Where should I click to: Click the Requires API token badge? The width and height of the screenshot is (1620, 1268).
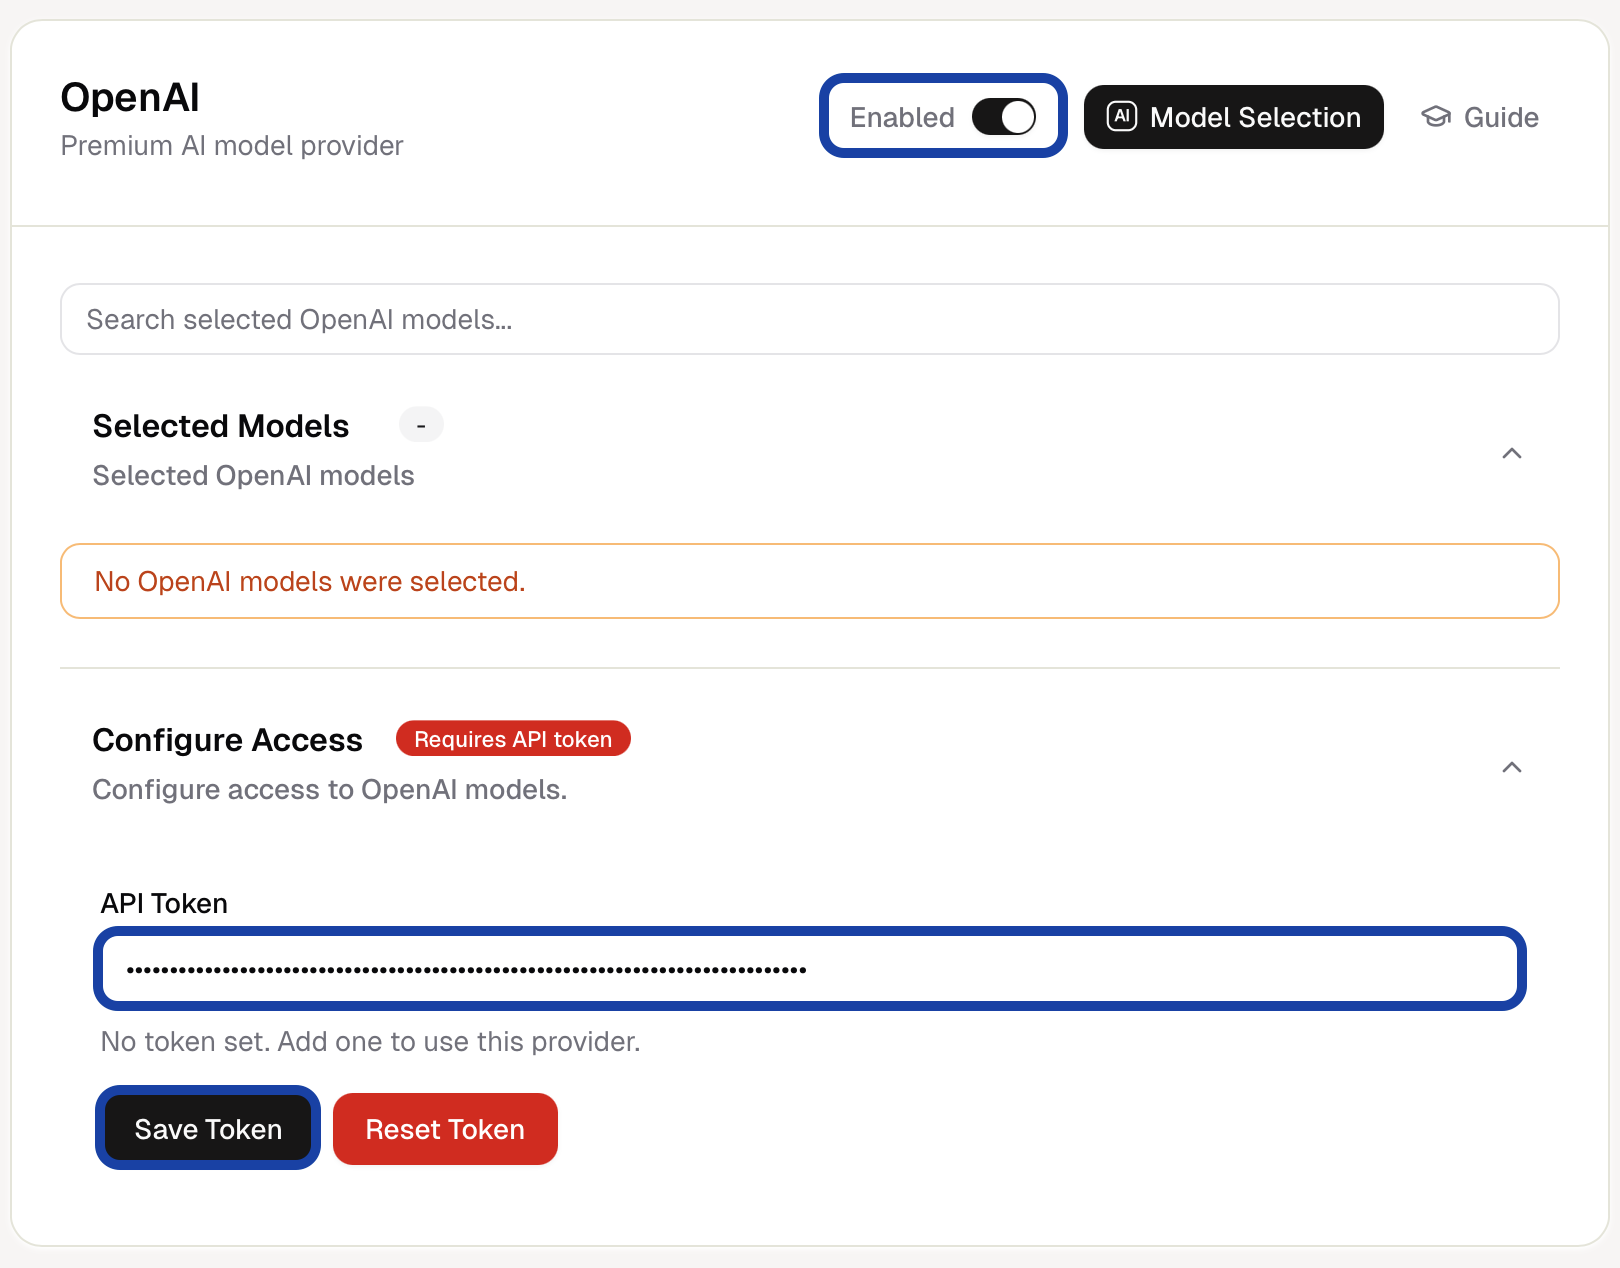(x=513, y=739)
